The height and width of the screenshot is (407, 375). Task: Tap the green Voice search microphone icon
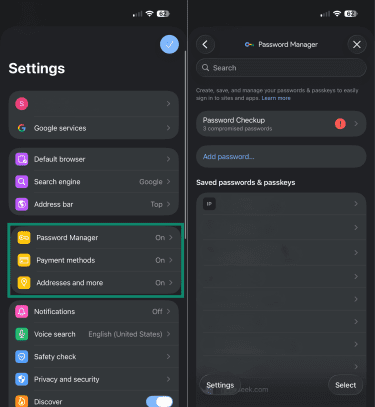[22, 334]
